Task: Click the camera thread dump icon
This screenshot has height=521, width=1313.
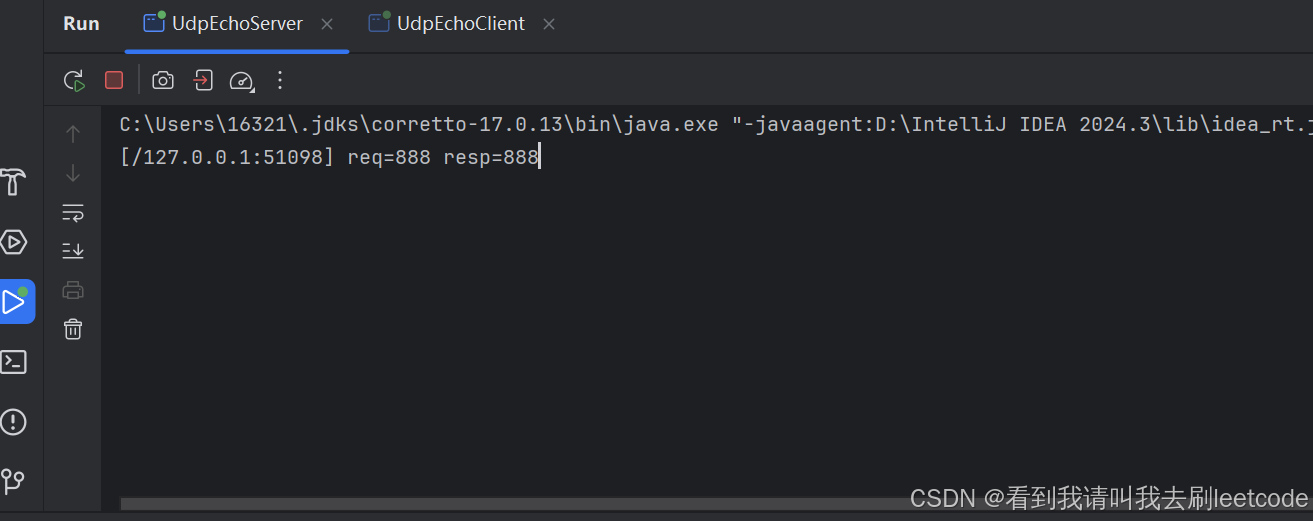Action: click(163, 81)
